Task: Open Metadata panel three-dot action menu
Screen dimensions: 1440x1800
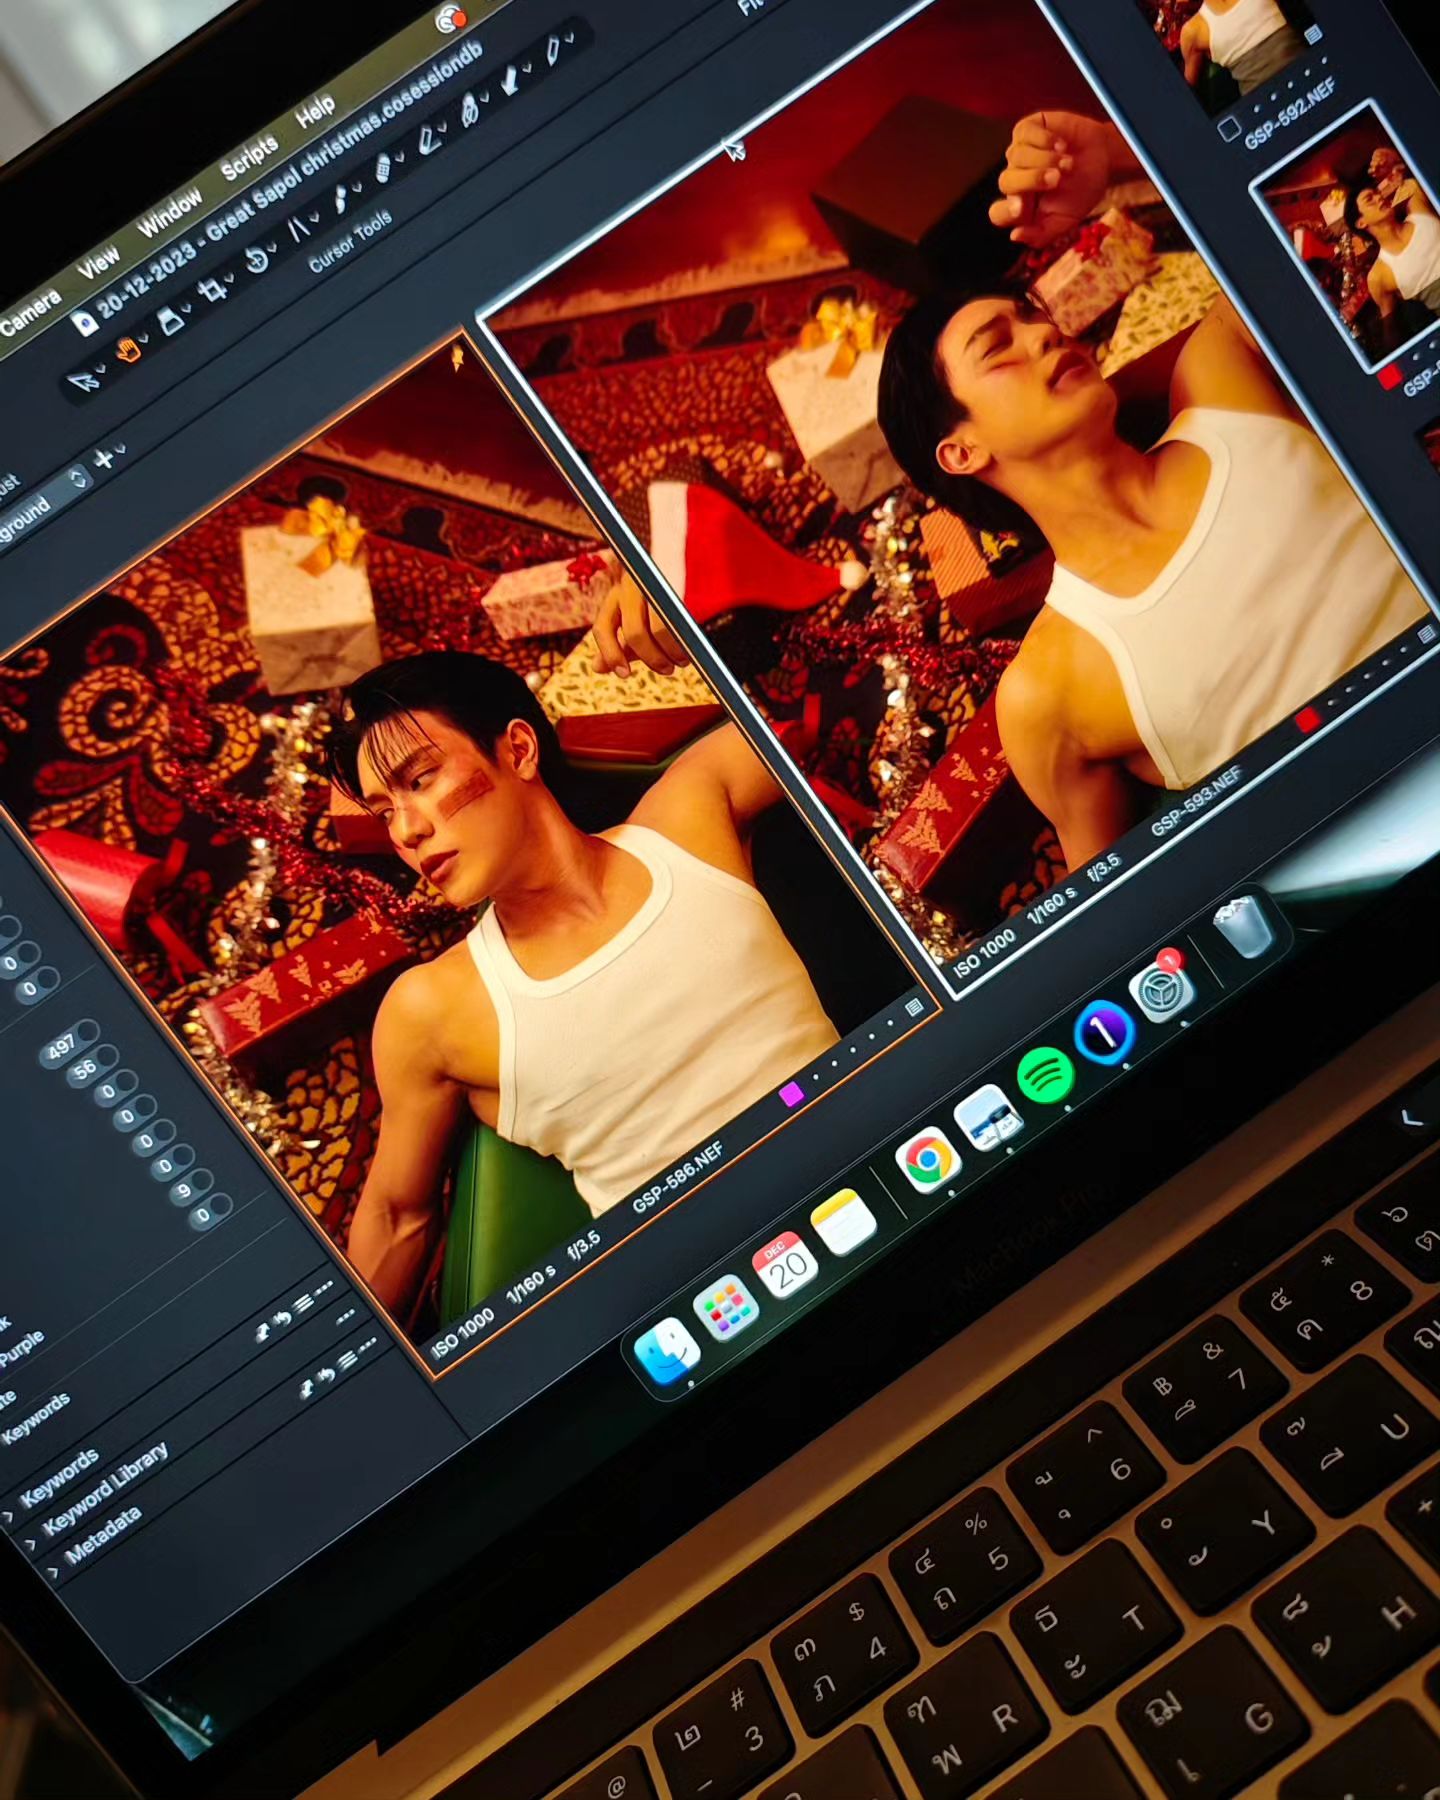Action: 367,1343
